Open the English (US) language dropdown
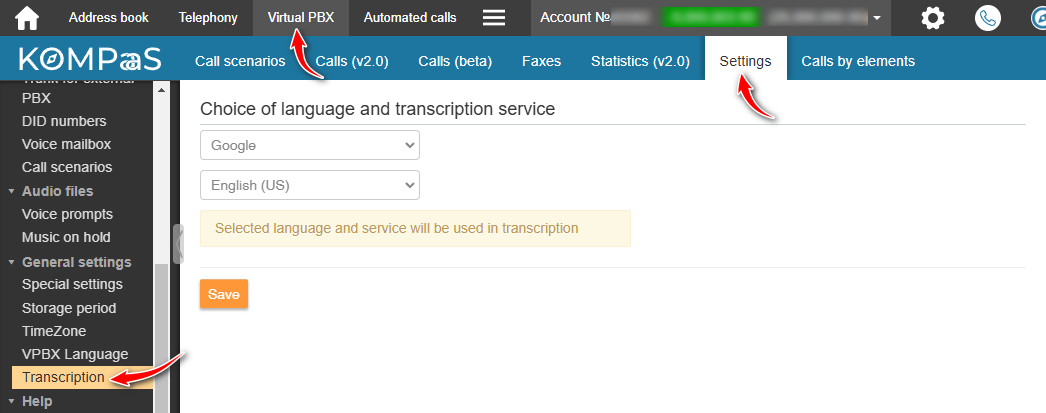Image resolution: width=1046 pixels, height=413 pixels. tap(310, 185)
